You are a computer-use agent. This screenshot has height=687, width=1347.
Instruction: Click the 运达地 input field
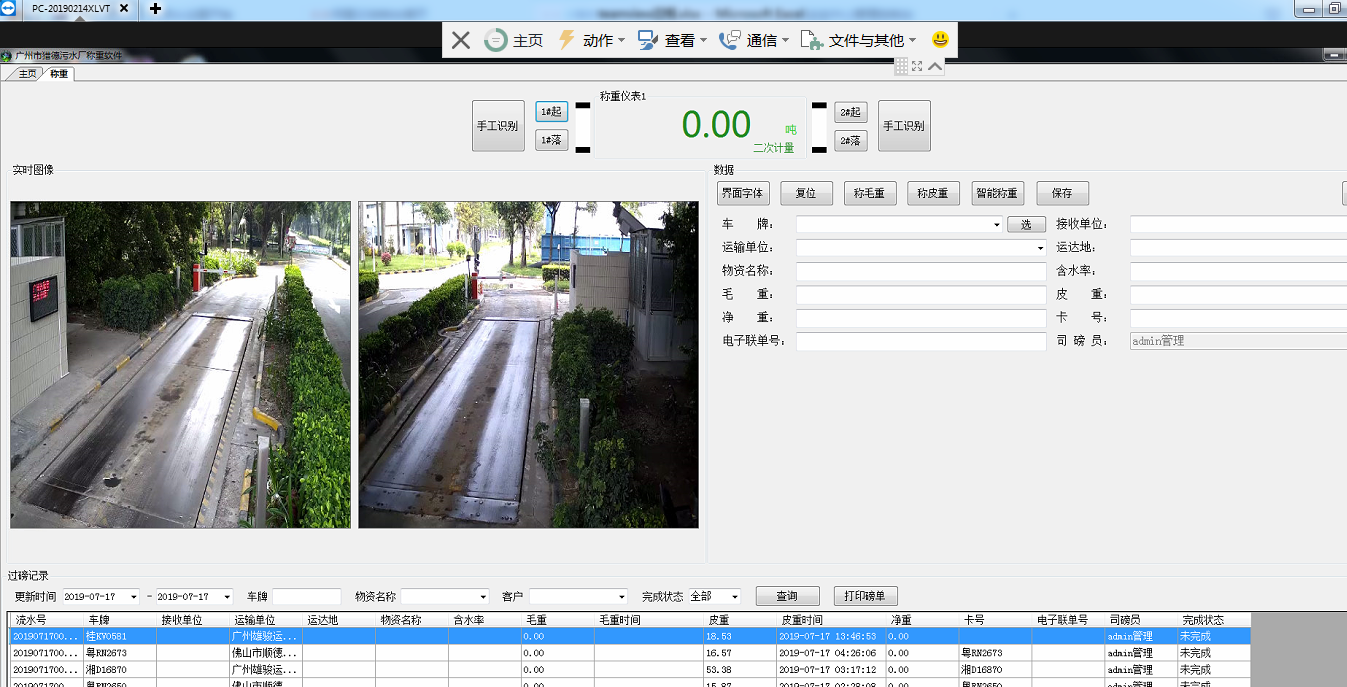(1238, 248)
